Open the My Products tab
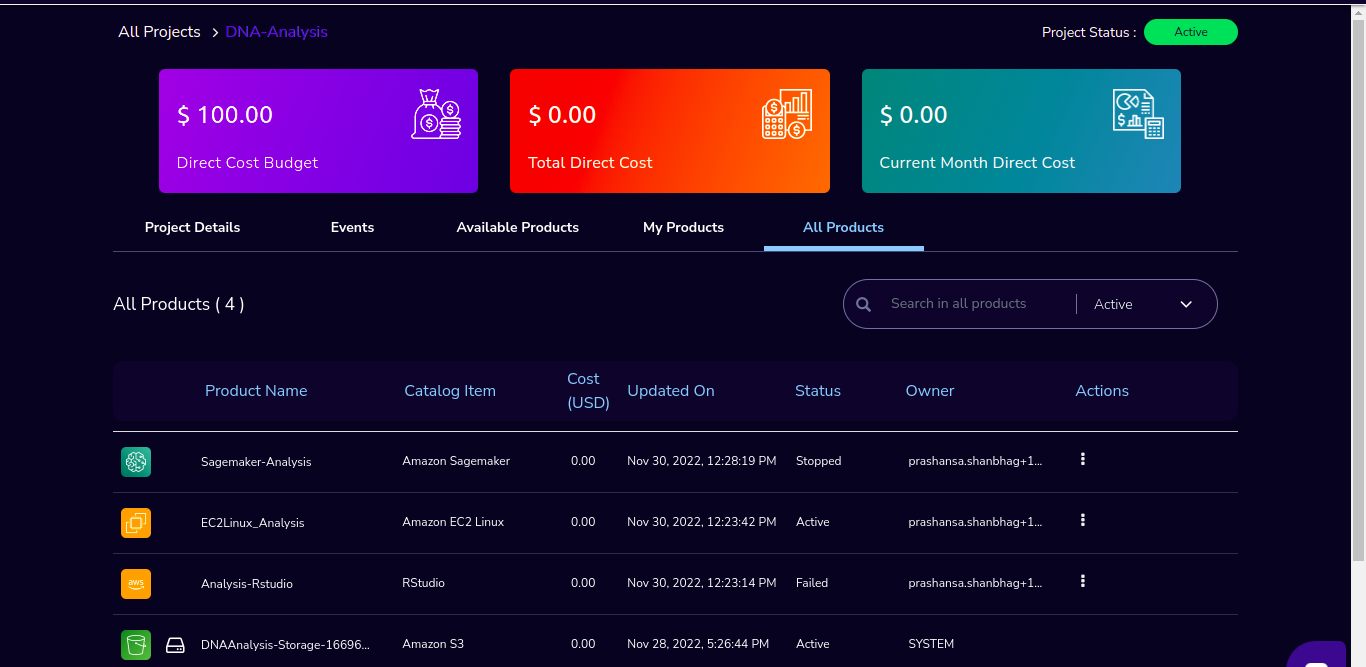The width and height of the screenshot is (1366, 667). [x=683, y=227]
